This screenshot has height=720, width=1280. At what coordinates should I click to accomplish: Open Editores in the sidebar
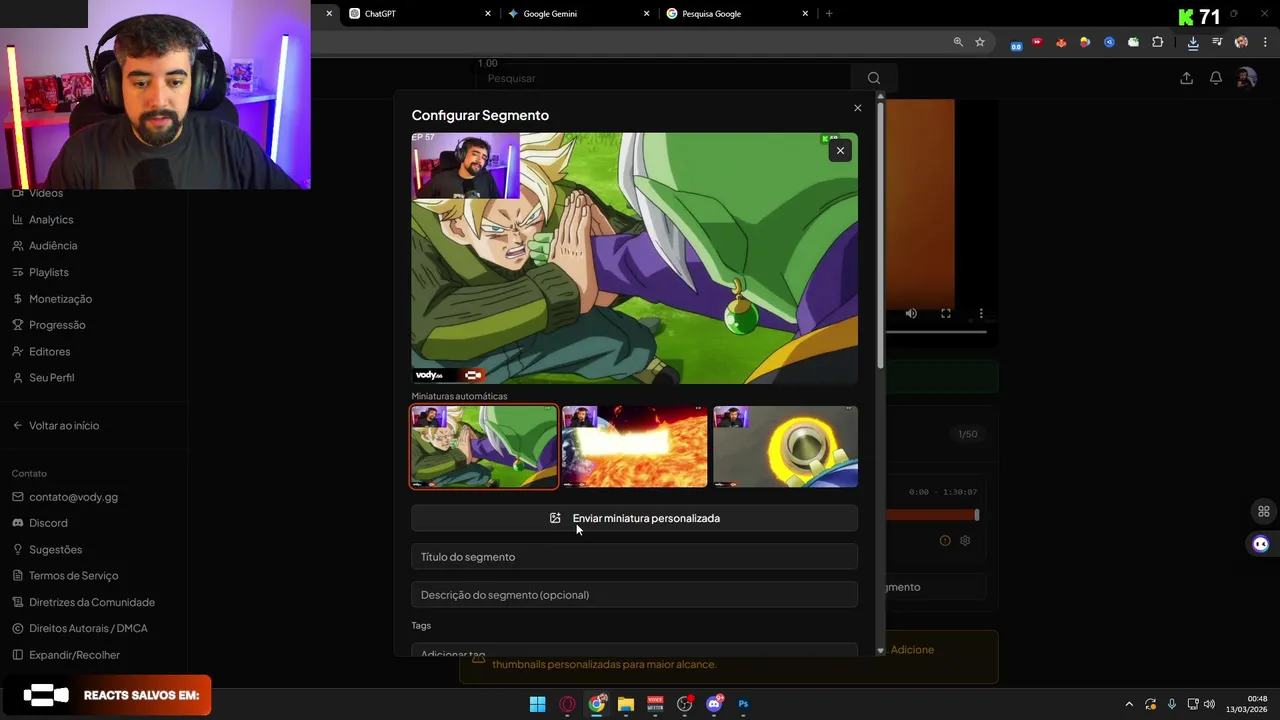click(50, 352)
